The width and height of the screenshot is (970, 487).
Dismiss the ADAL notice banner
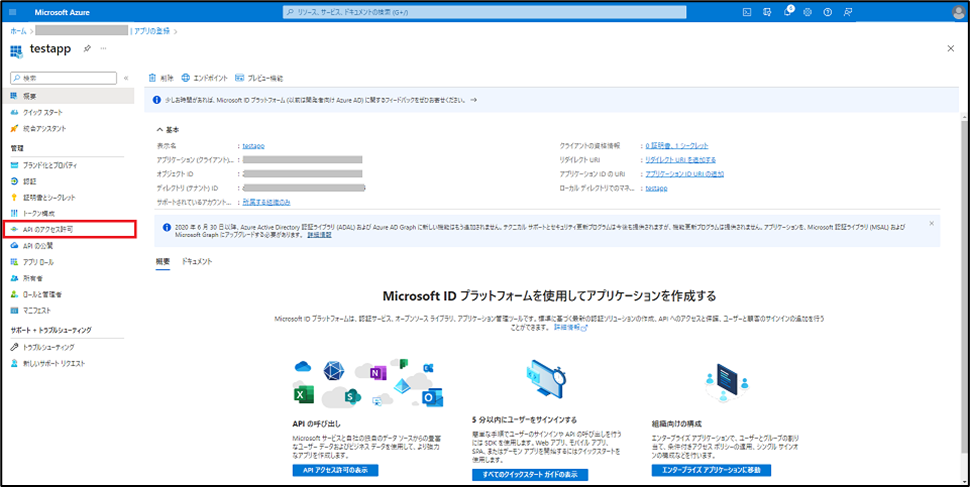click(x=932, y=223)
